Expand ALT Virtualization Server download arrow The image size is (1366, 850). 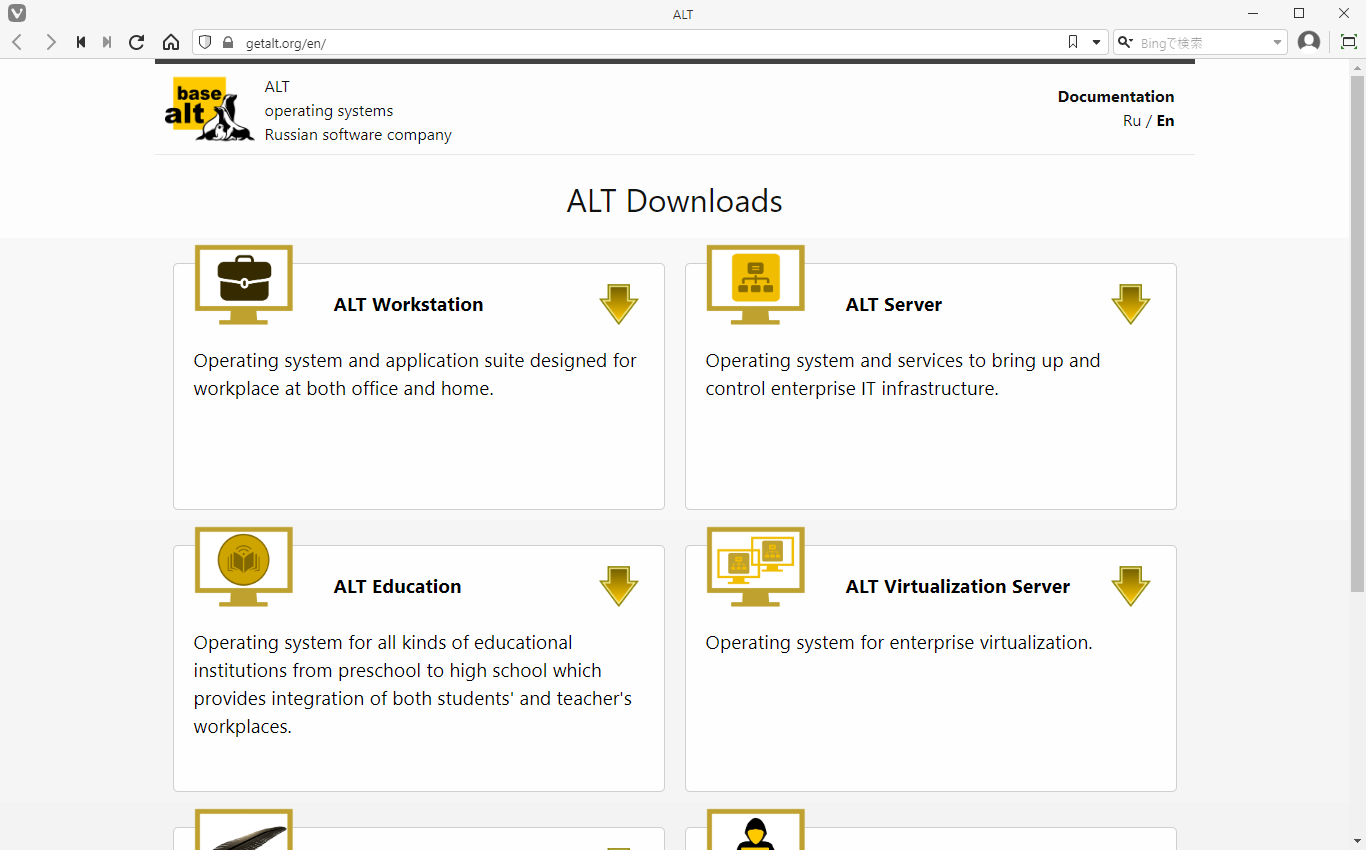pyautogui.click(x=1131, y=586)
